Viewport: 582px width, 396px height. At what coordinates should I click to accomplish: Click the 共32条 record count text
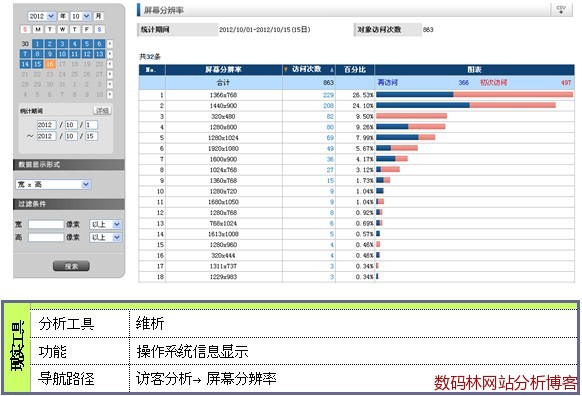150,57
